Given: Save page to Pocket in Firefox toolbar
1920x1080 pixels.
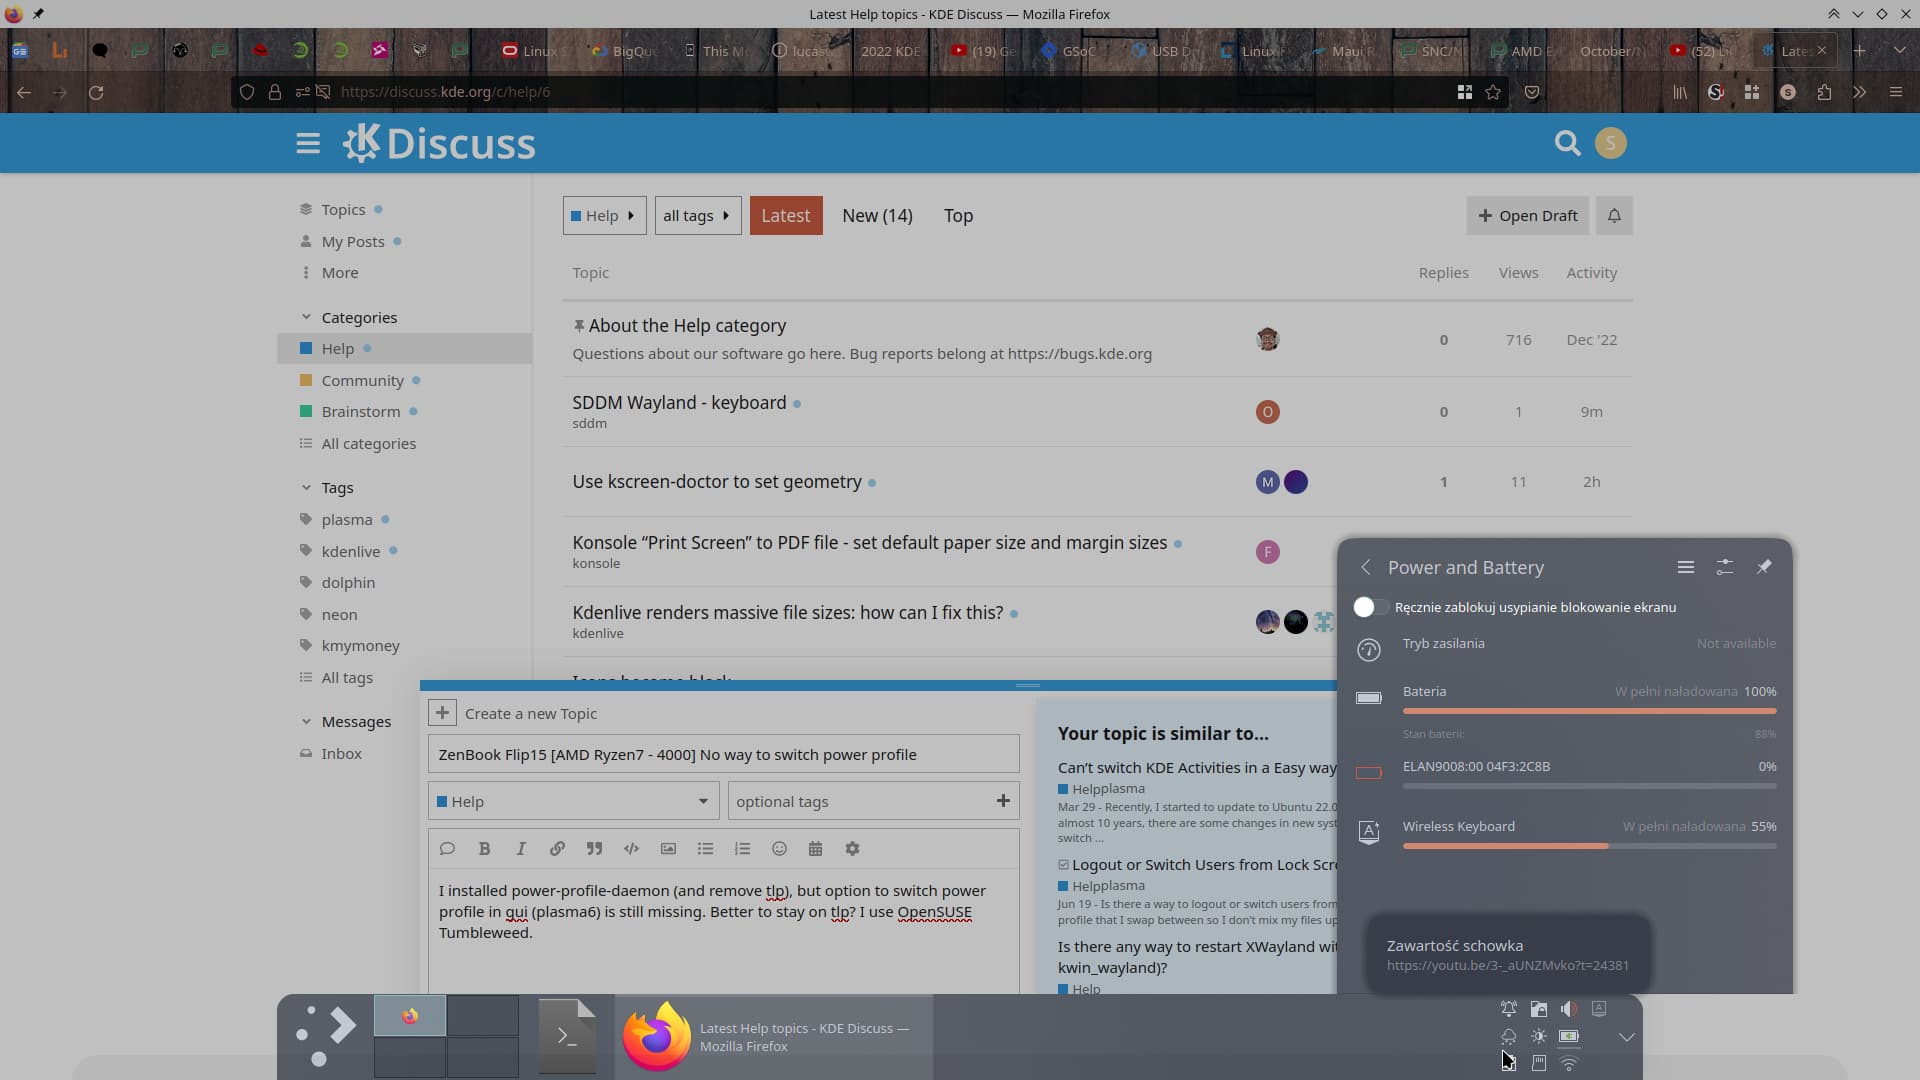Looking at the screenshot, I should pos(1532,92).
